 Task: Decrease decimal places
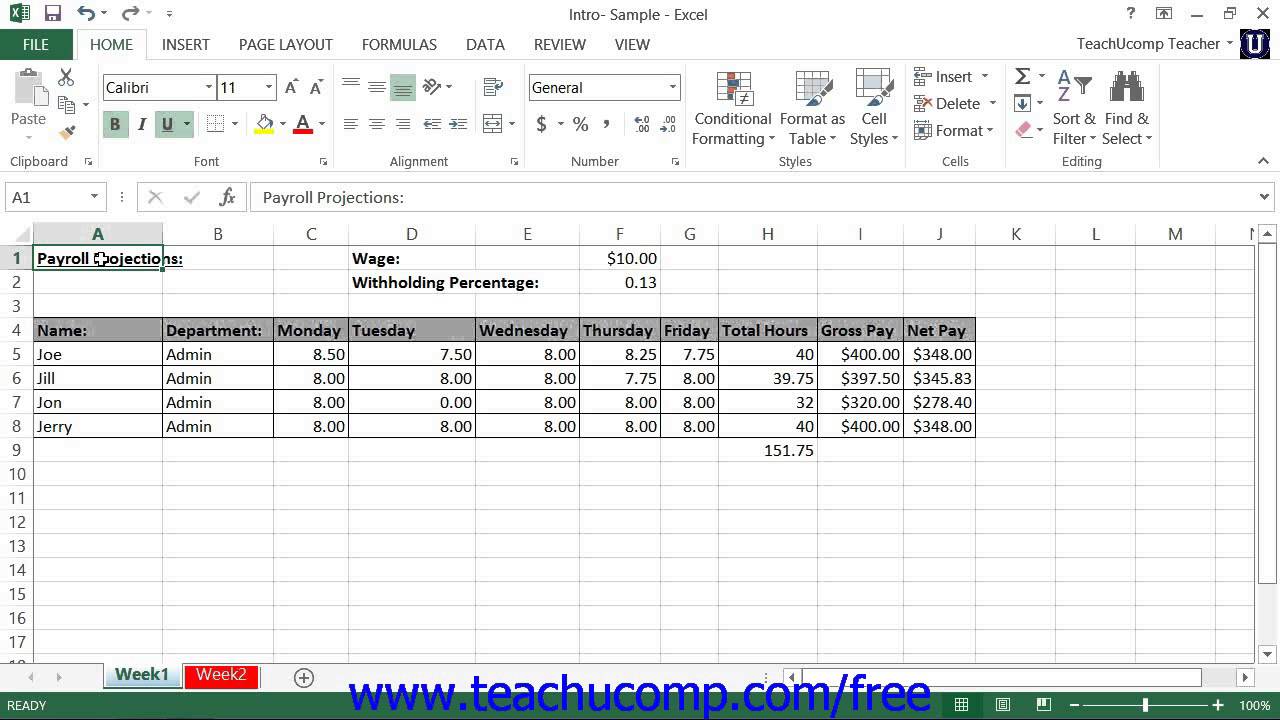tap(668, 124)
